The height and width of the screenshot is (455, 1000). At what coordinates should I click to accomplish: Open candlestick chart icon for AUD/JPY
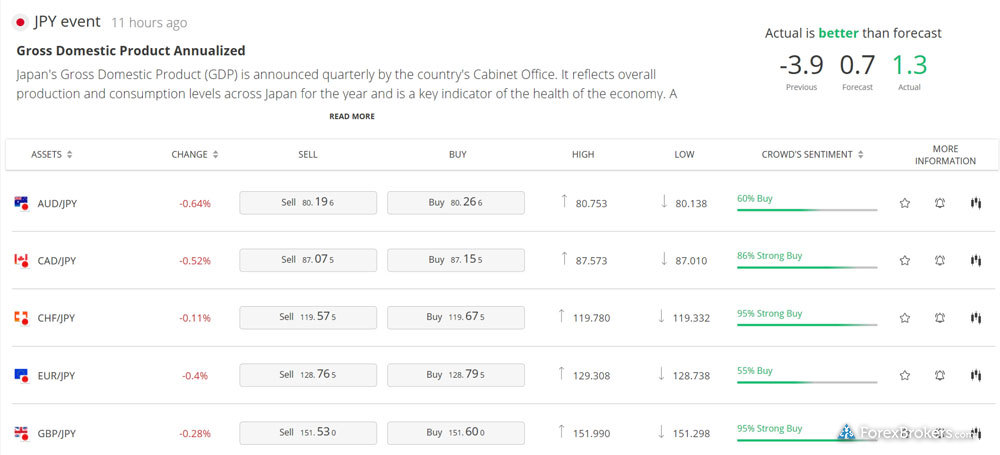(x=975, y=204)
